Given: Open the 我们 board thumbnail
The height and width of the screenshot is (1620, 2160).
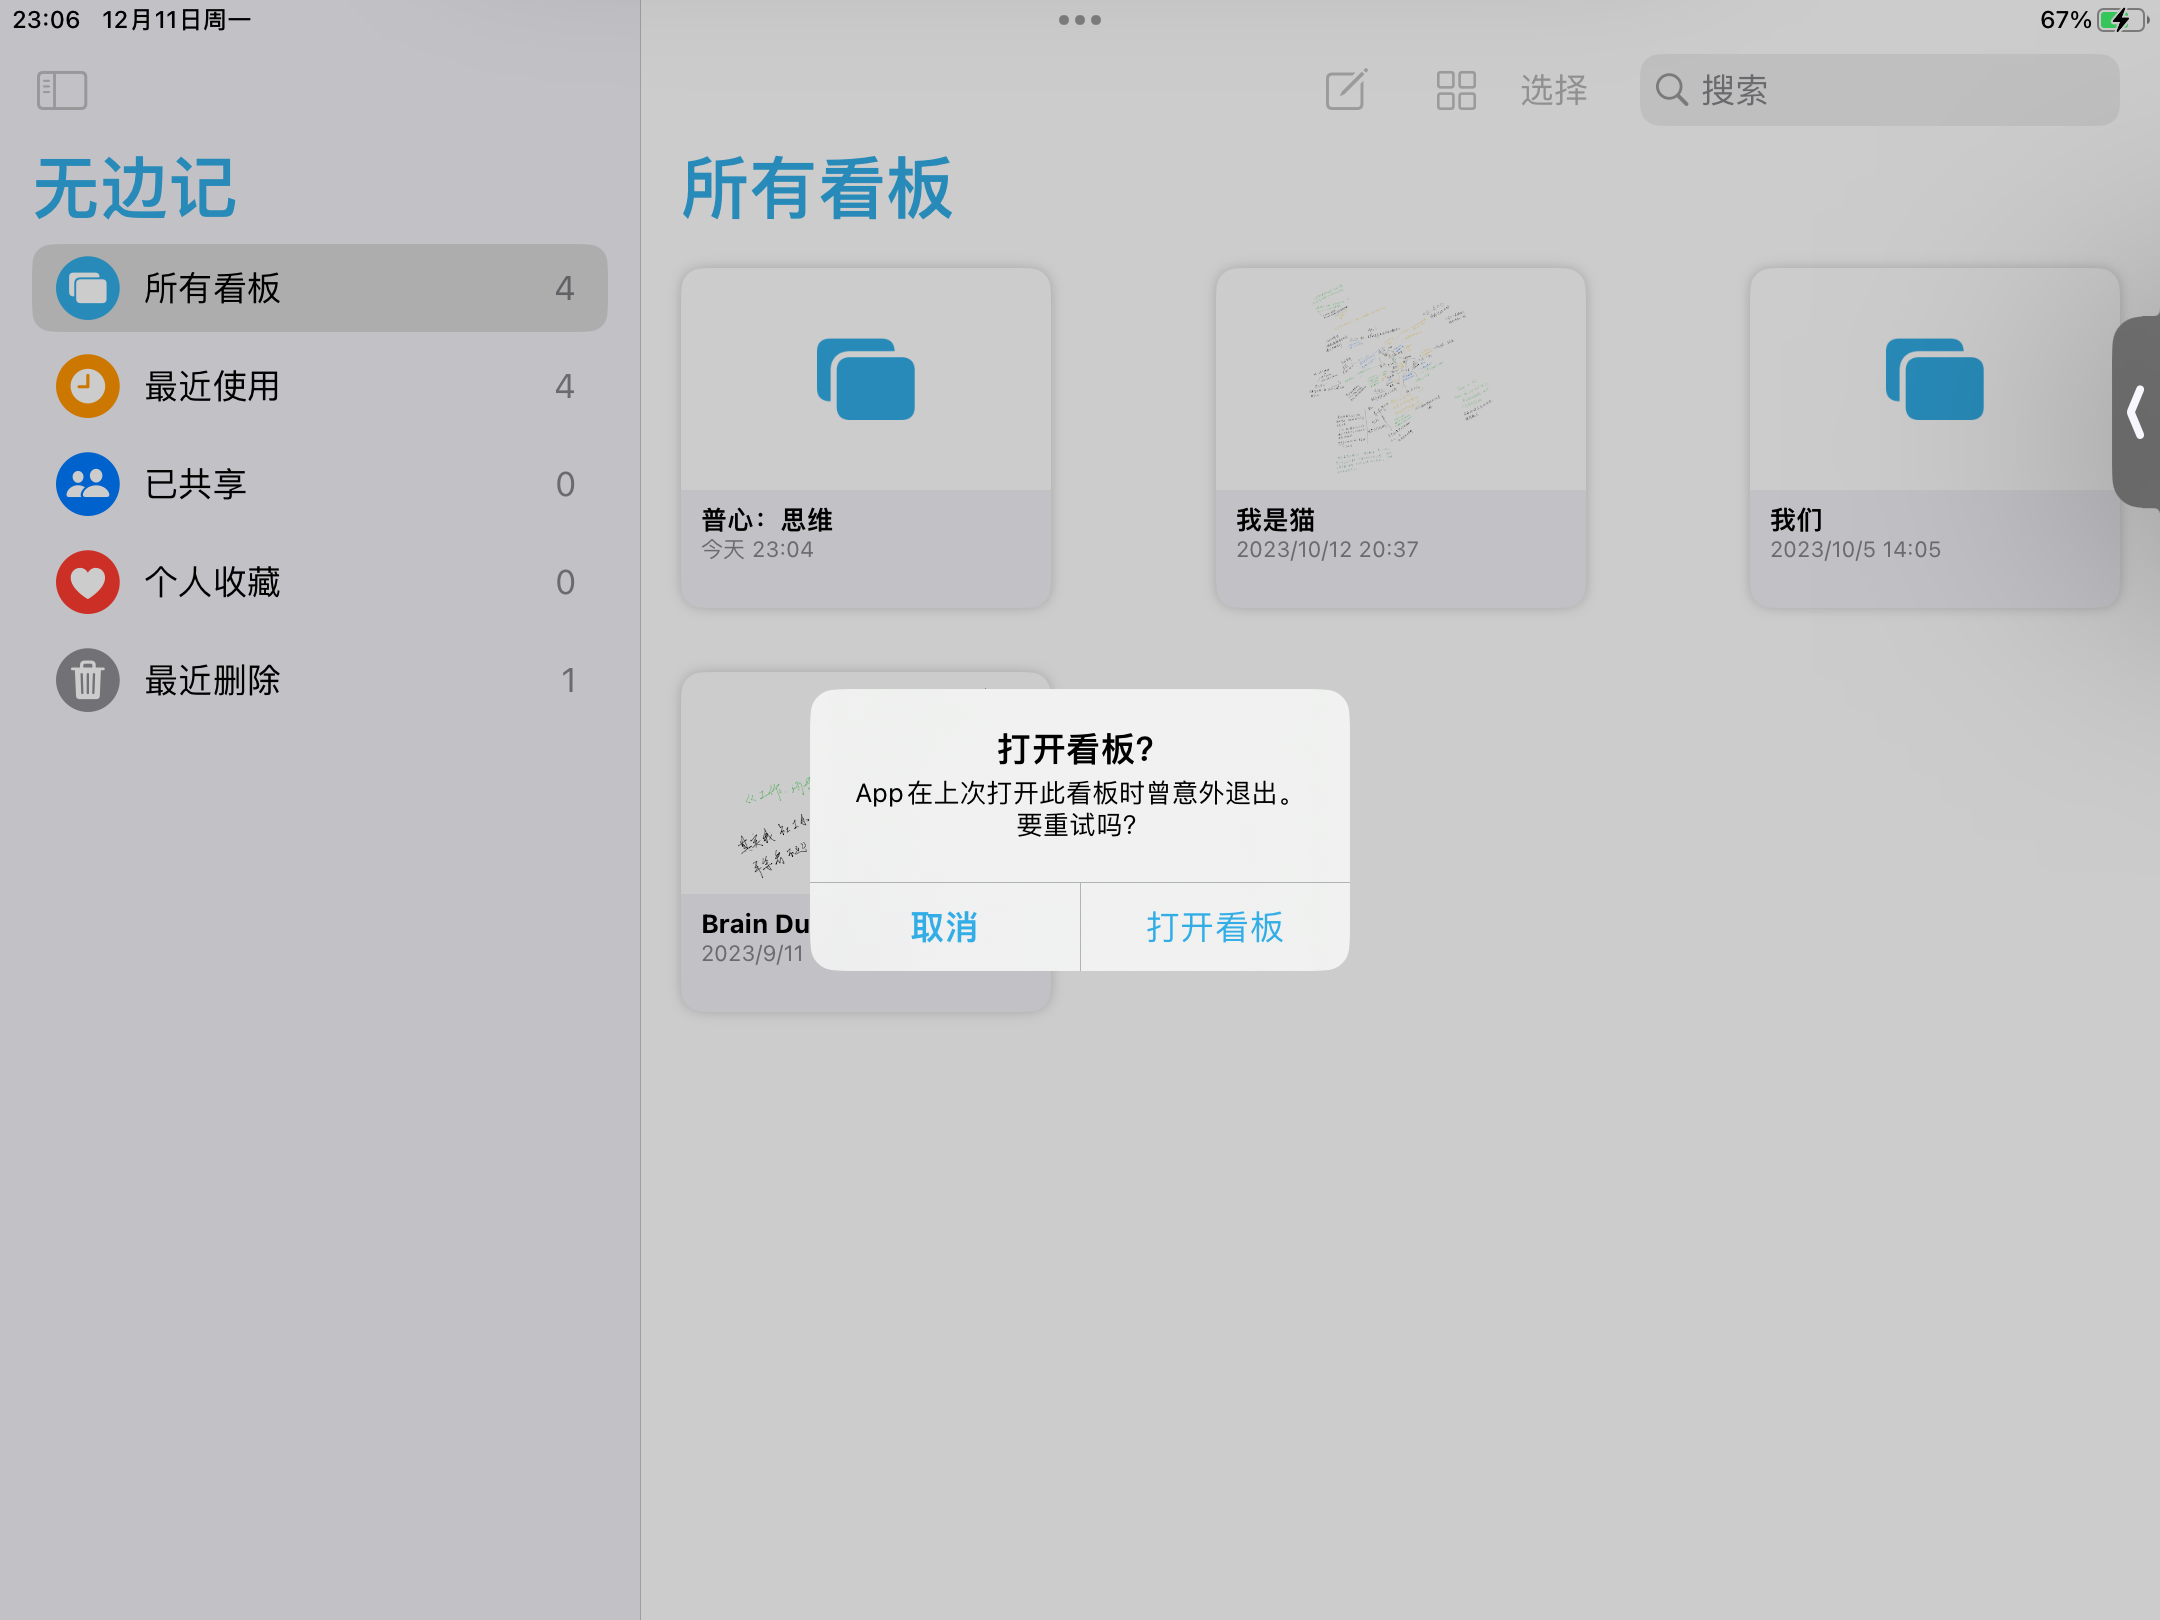Looking at the screenshot, I should coord(1934,380).
